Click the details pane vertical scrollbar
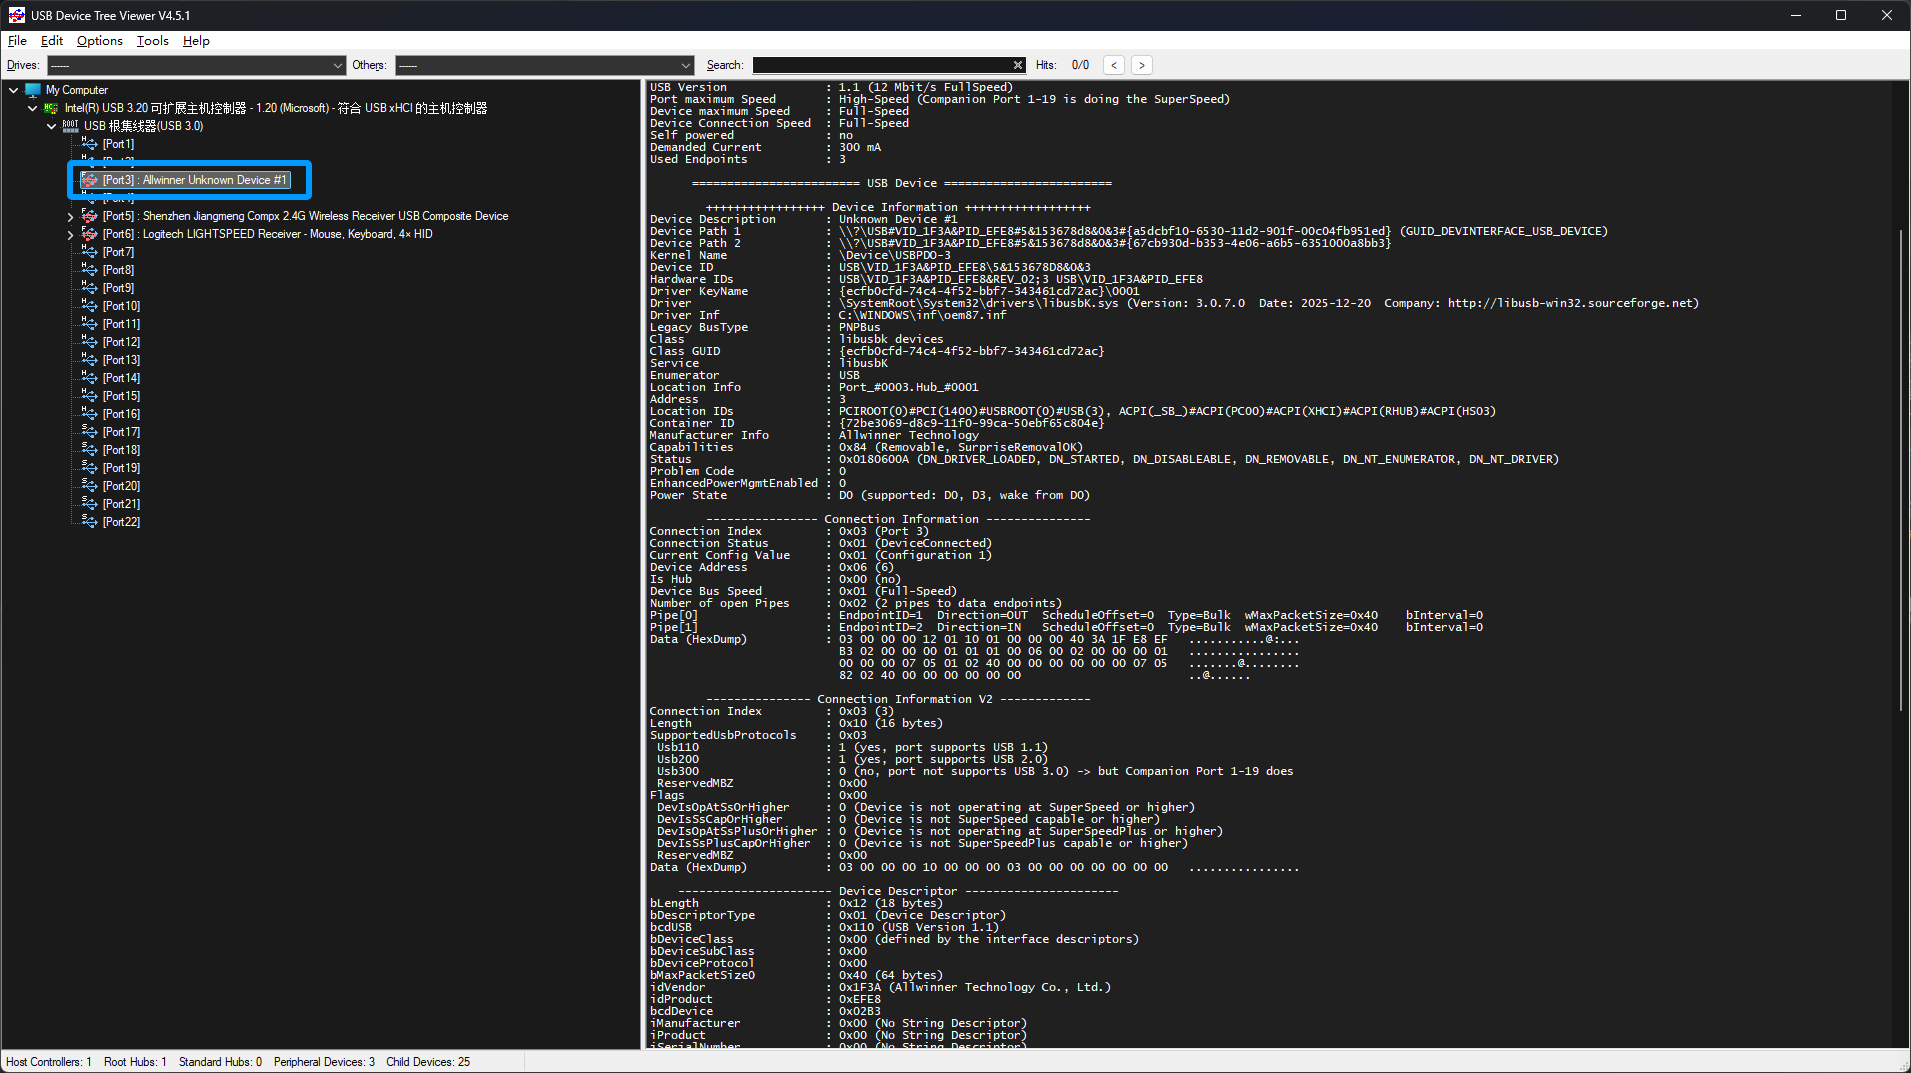The width and height of the screenshot is (1911, 1073). pos(1902,470)
